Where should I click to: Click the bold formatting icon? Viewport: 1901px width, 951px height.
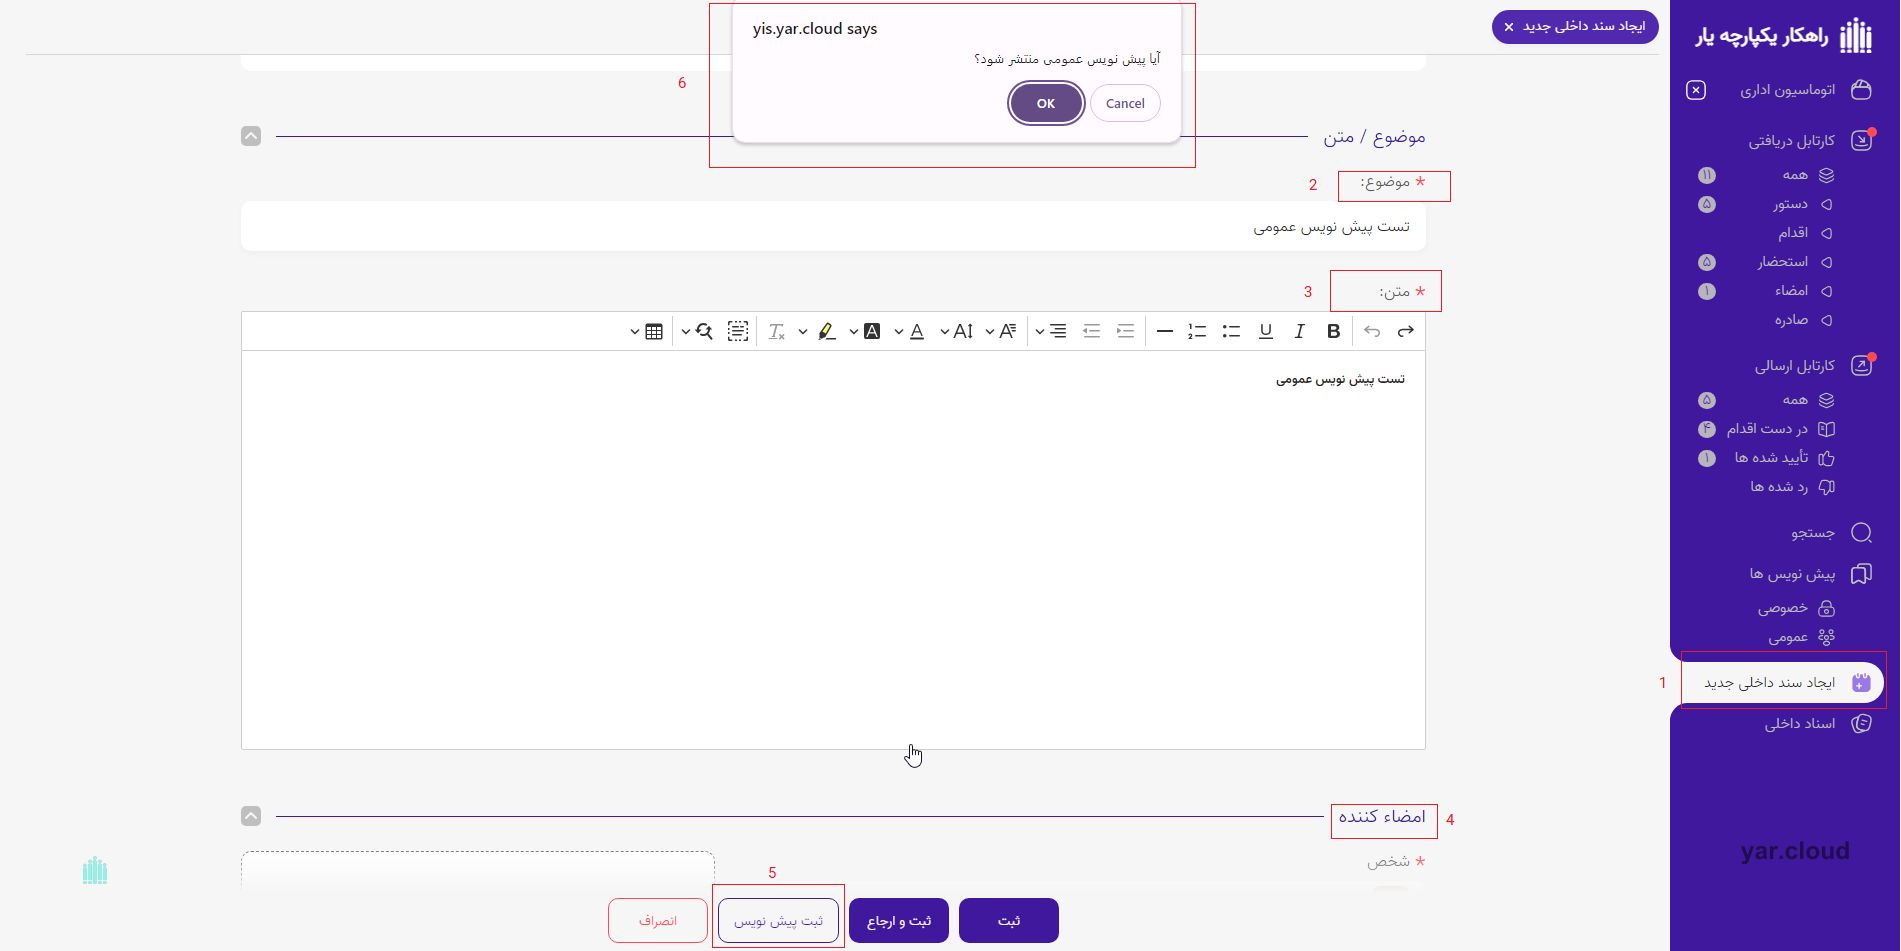coord(1333,331)
